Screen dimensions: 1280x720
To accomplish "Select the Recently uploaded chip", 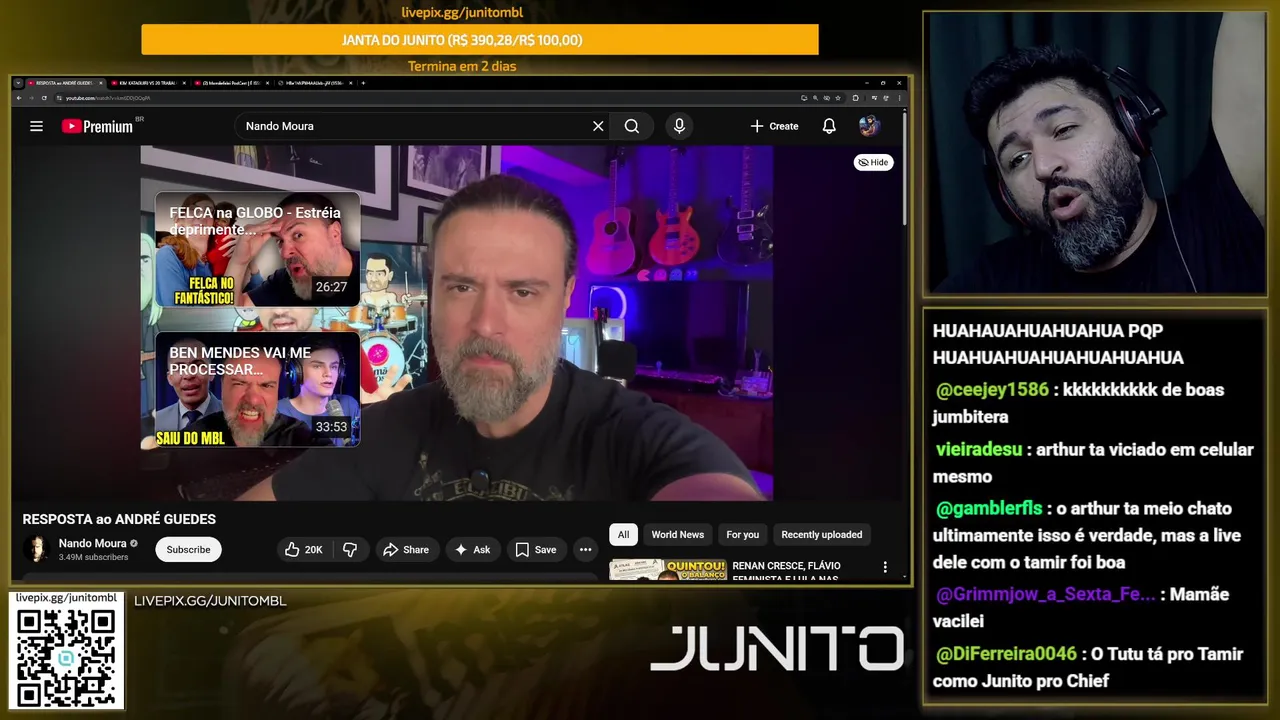I will pos(821,534).
